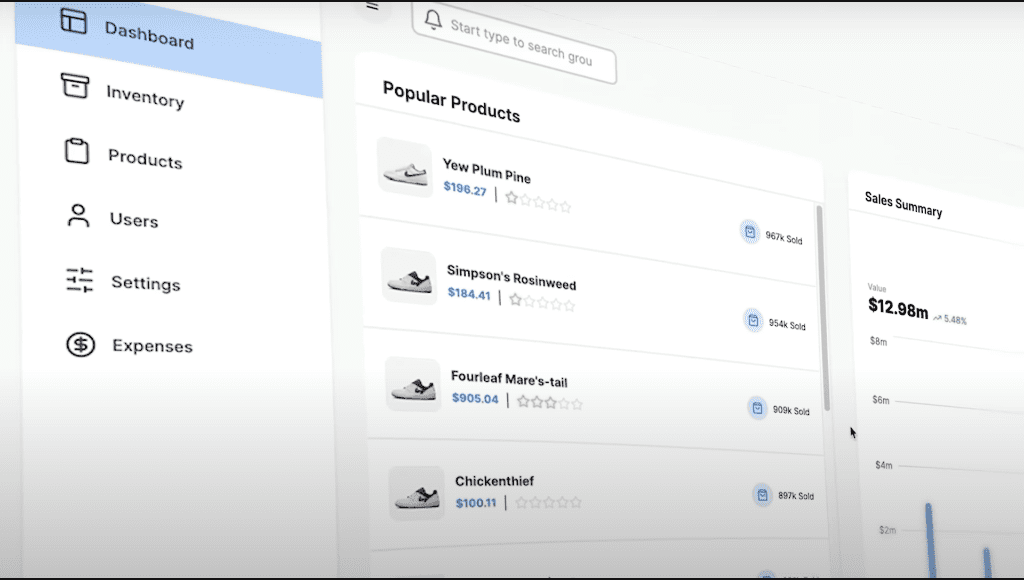Click the Yew Plum Pine product name
This screenshot has width=1024, height=580.
point(487,170)
